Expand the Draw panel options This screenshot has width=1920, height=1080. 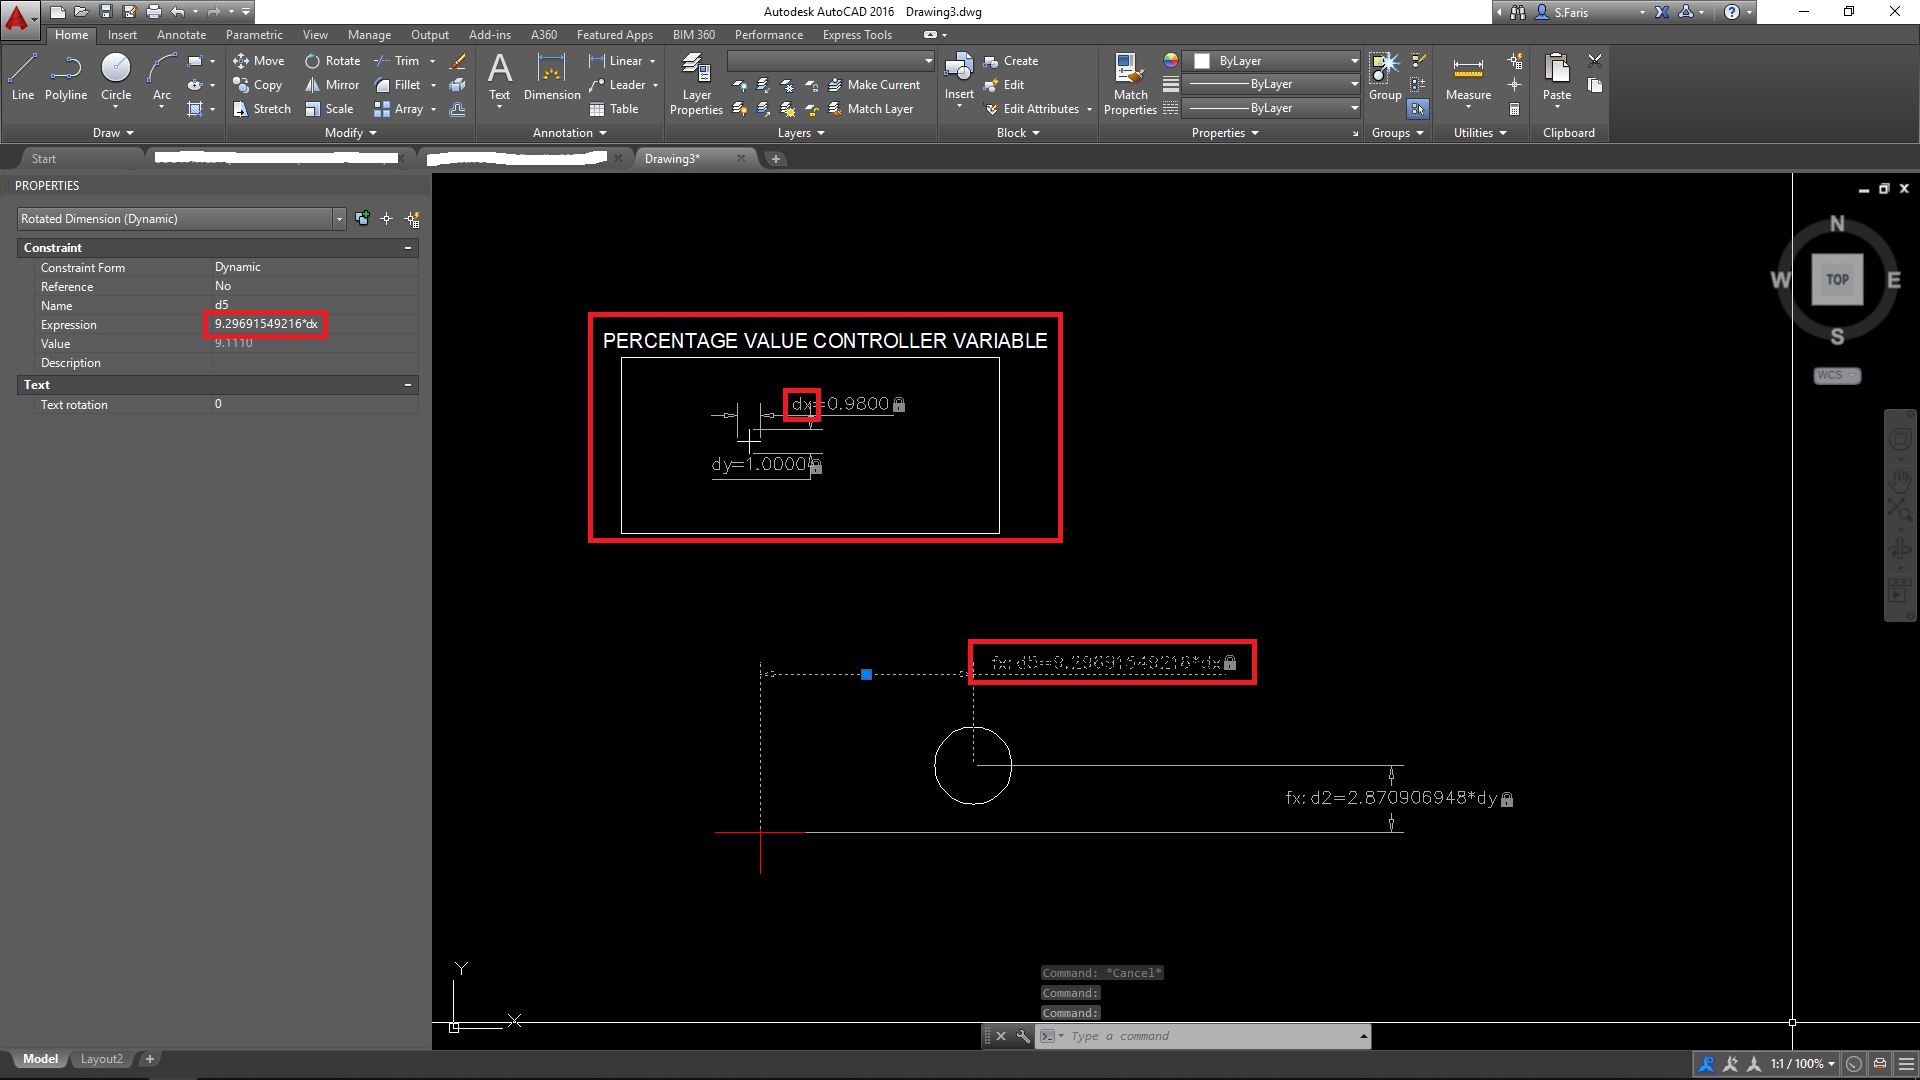coord(128,132)
